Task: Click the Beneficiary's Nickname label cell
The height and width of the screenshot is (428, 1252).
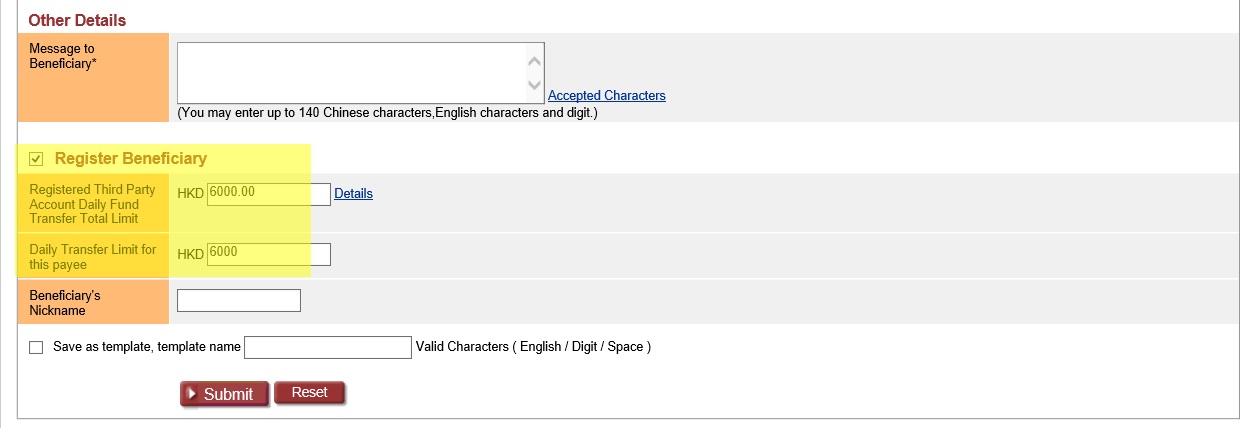Action: pyautogui.click(x=92, y=303)
